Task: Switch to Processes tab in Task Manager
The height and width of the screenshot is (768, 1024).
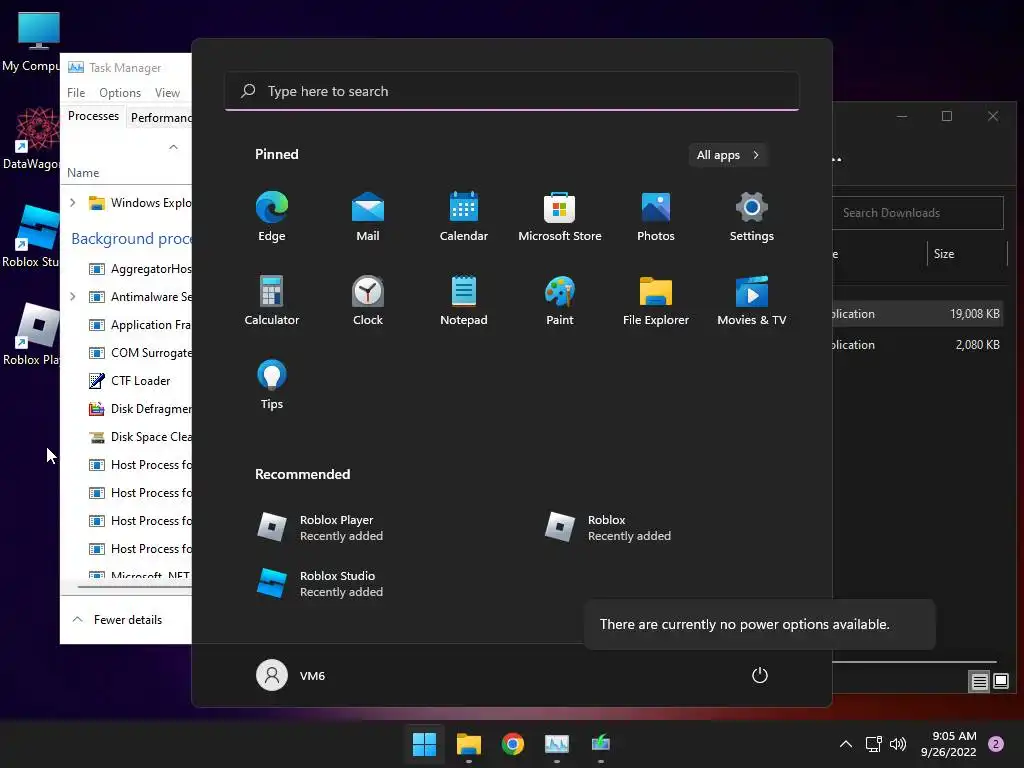Action: tap(93, 116)
